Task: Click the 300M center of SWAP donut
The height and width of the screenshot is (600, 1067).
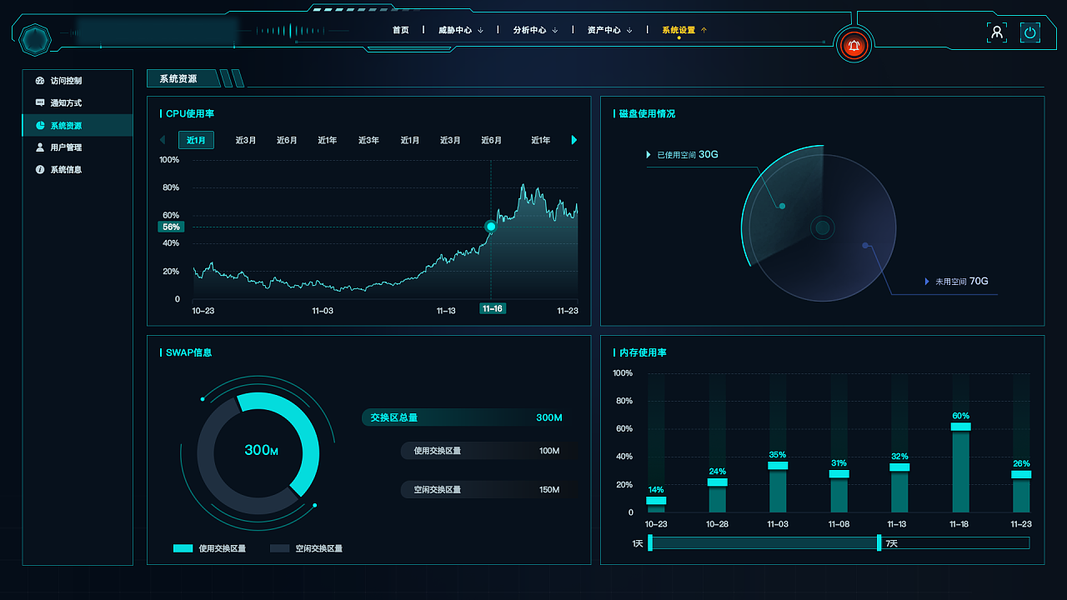Action: tap(261, 450)
